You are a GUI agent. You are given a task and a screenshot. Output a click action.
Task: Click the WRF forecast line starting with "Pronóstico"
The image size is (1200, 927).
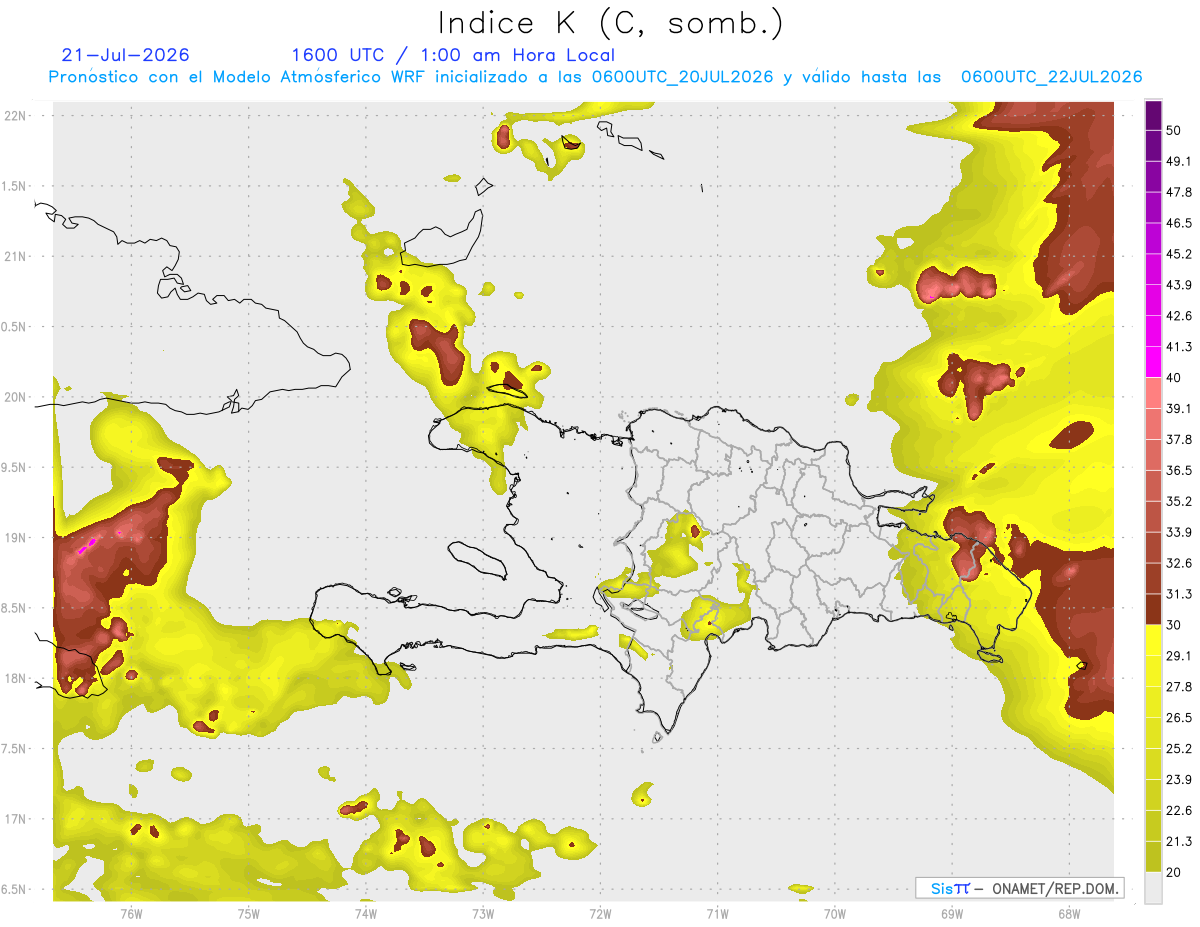[595, 77]
